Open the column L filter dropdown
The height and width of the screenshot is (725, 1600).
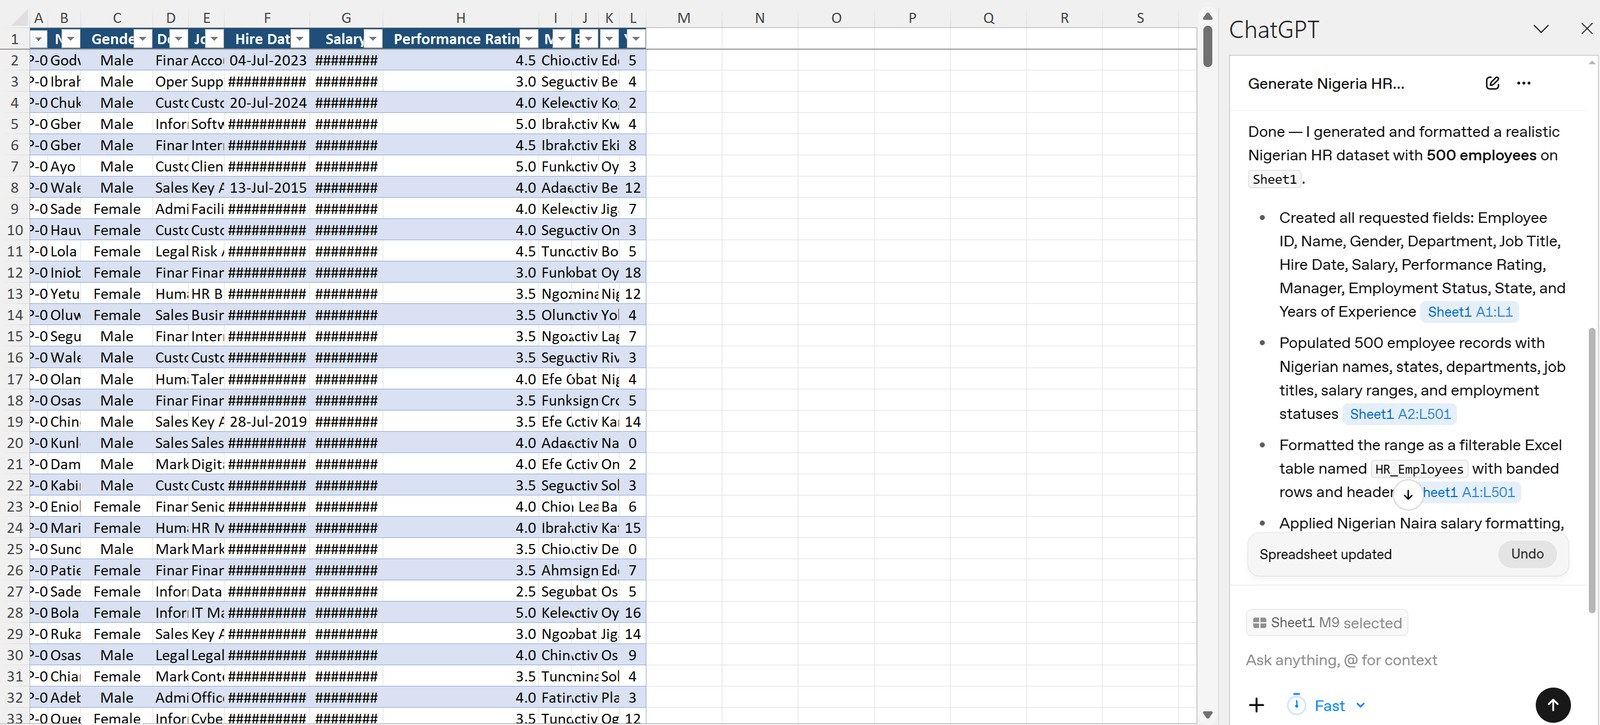pos(635,39)
